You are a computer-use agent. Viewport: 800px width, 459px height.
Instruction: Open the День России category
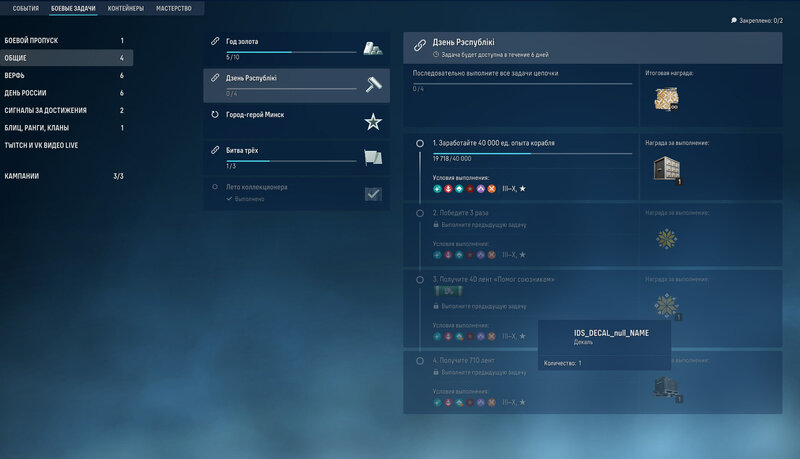click(66, 93)
